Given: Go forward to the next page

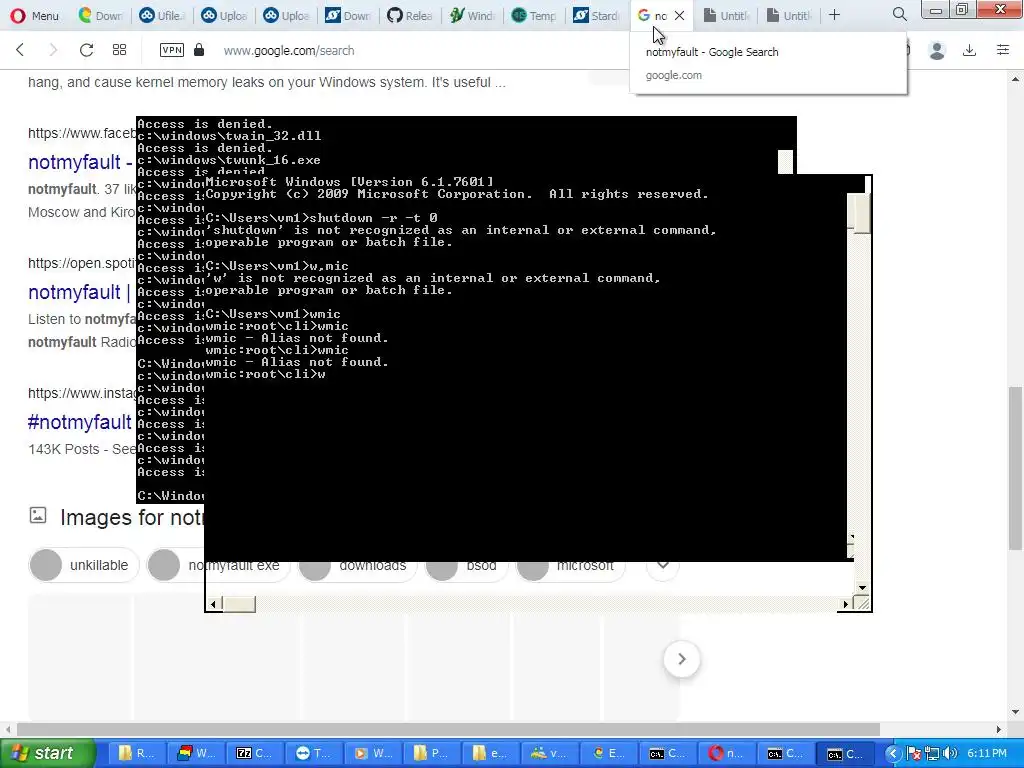Looking at the screenshot, I should 54,50.
